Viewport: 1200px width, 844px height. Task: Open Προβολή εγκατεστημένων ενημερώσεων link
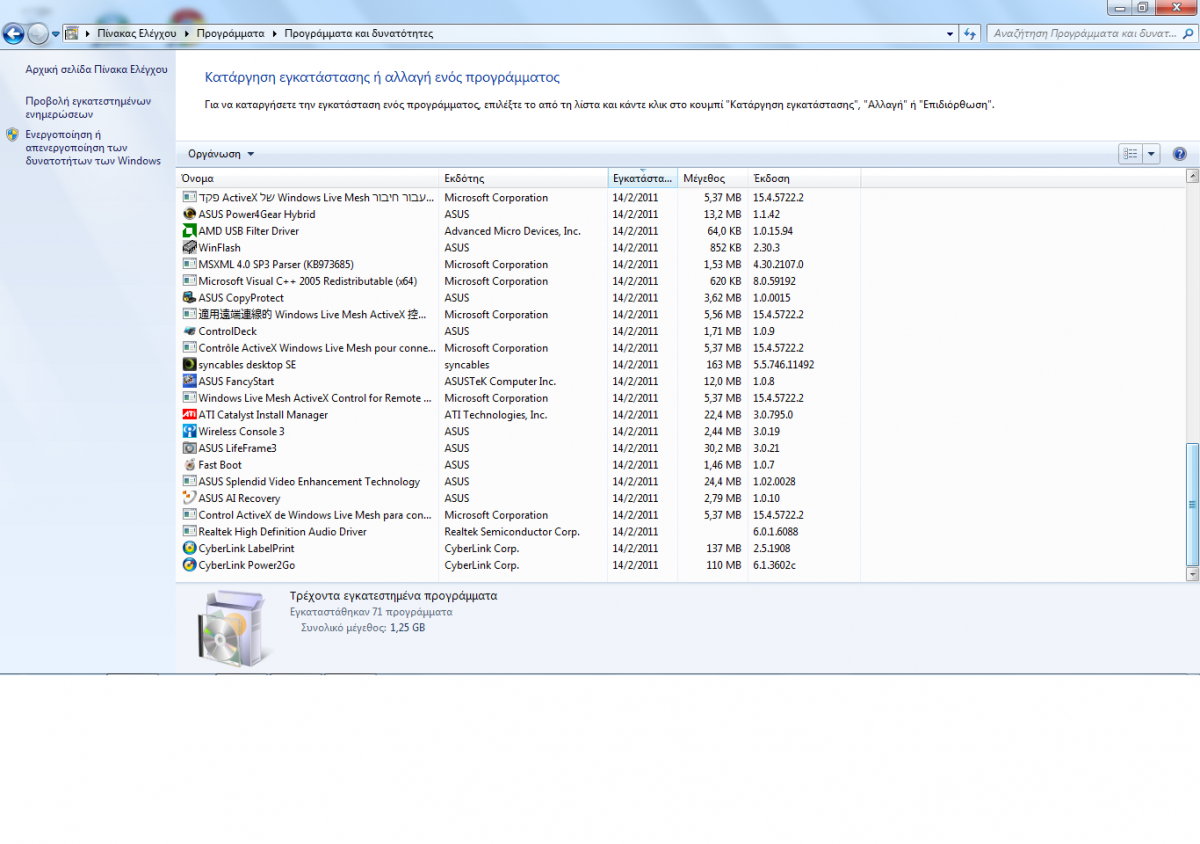[88, 107]
